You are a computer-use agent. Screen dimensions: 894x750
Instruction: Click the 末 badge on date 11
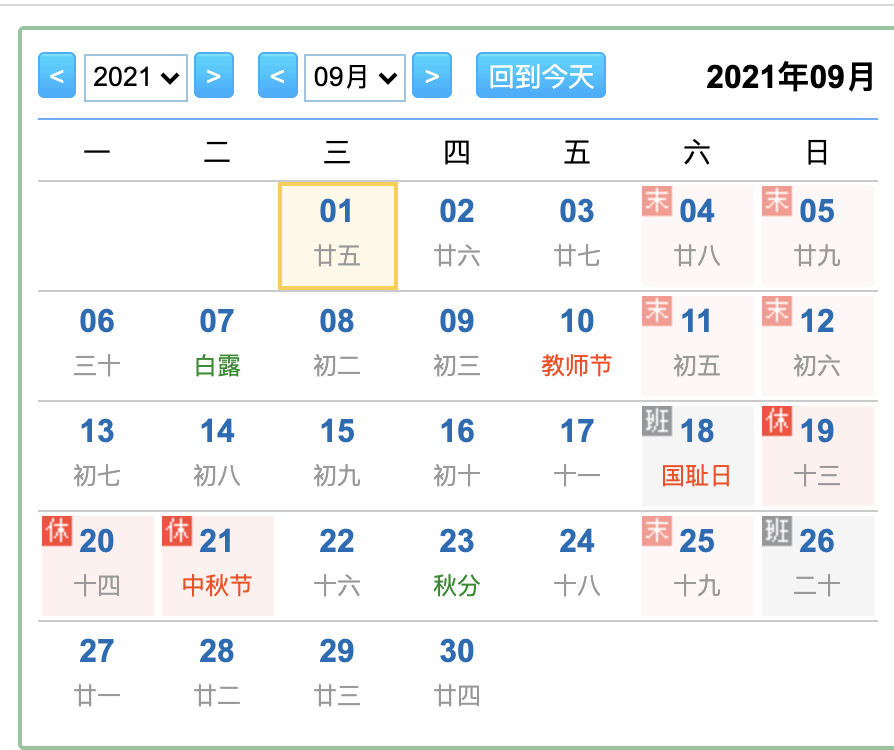(x=657, y=311)
